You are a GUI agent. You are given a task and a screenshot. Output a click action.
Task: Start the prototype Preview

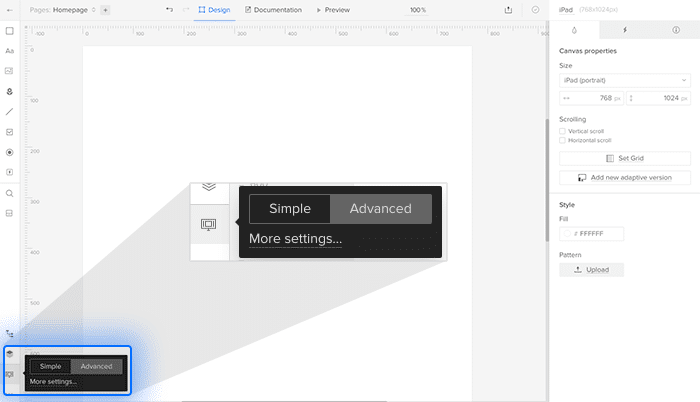333,10
